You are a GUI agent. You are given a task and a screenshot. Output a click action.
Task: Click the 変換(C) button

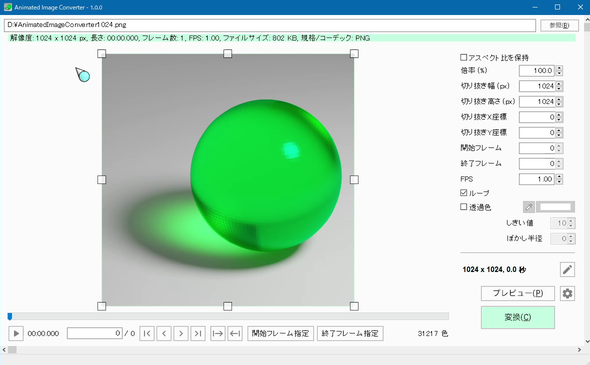tap(518, 317)
